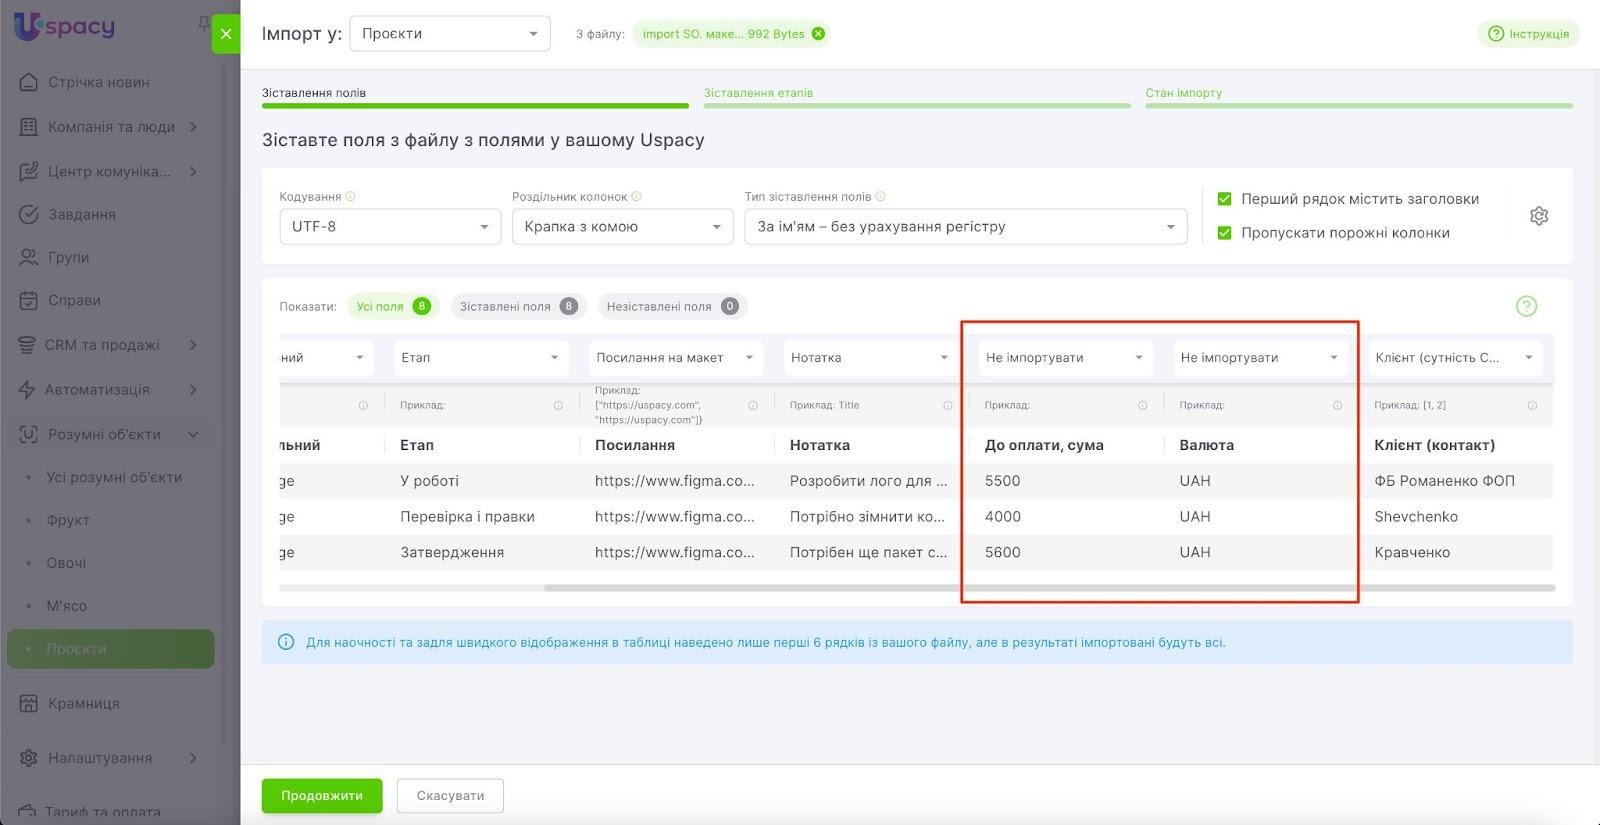Open Крамниця in the sidebar
1600x825 pixels.
click(84, 703)
